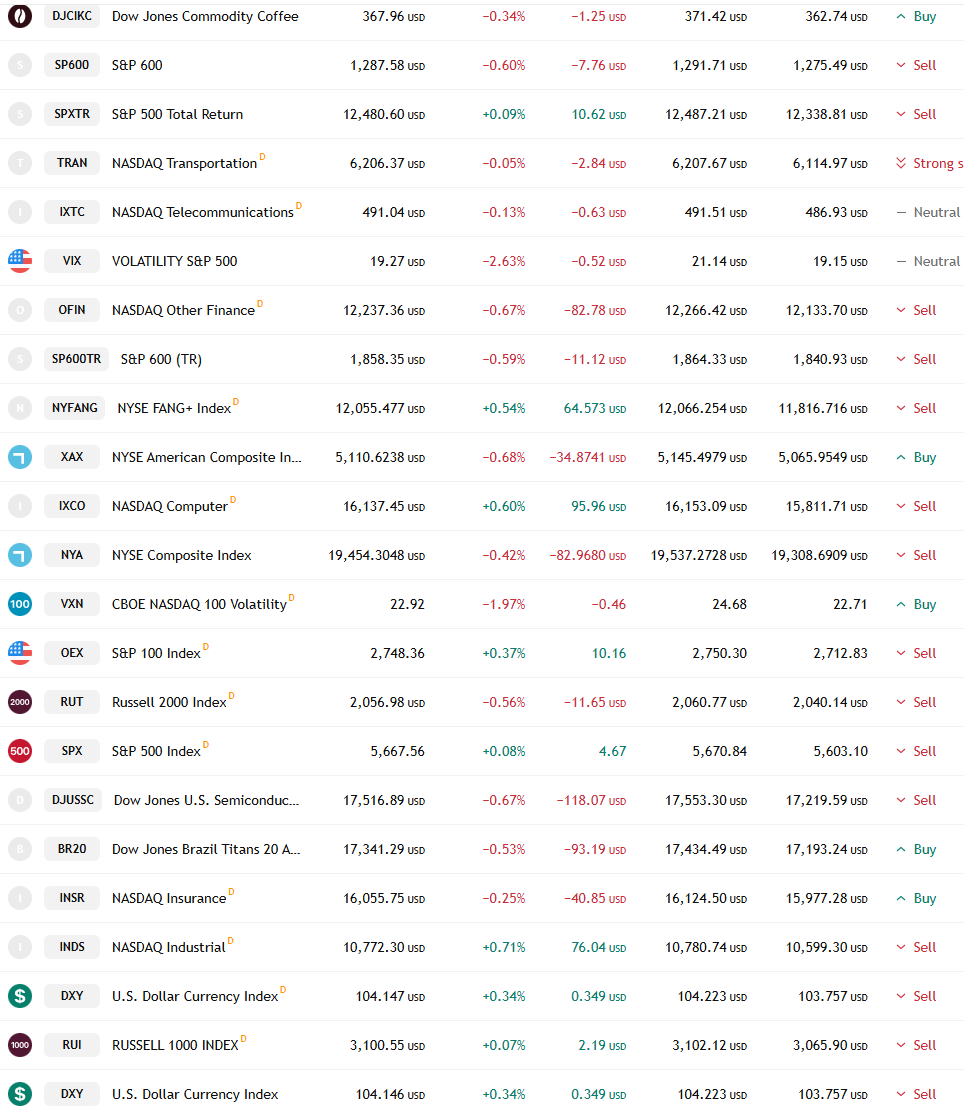Click VXN price value 22.92
The width and height of the screenshot is (964, 1109).
point(407,605)
